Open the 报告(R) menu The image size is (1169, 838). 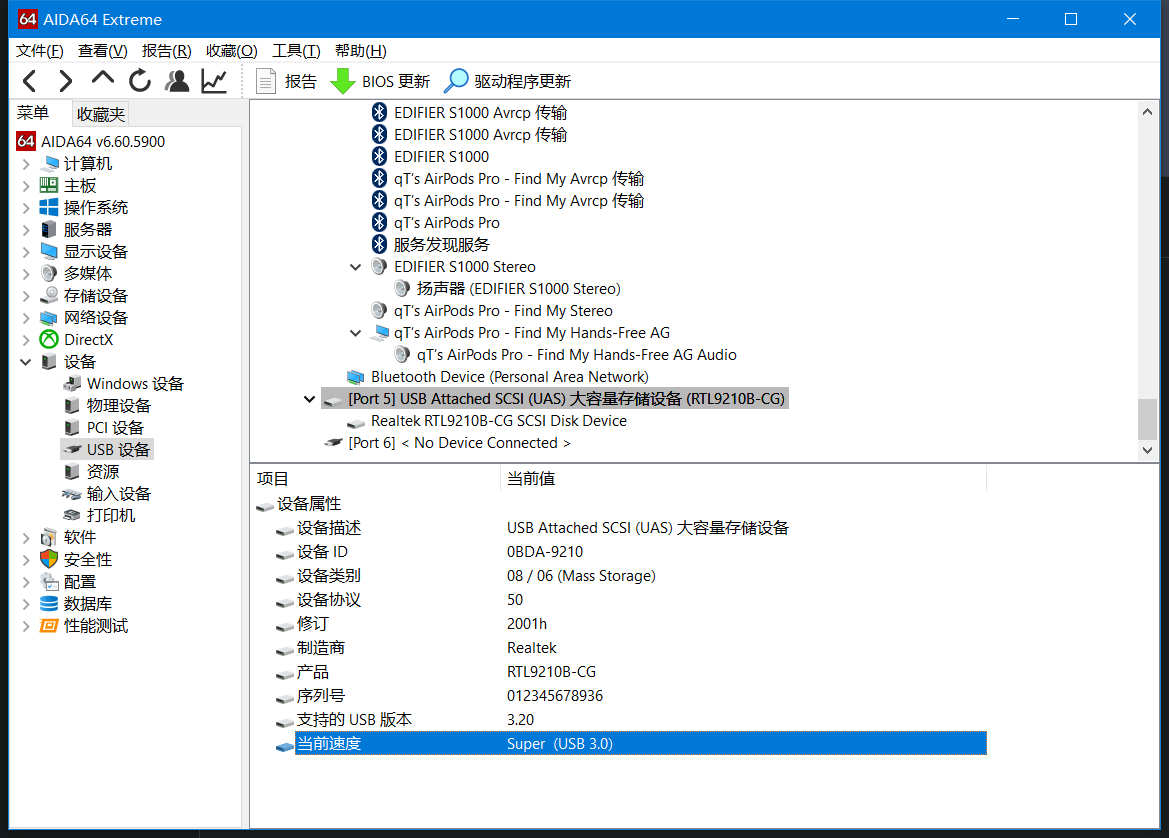point(166,51)
